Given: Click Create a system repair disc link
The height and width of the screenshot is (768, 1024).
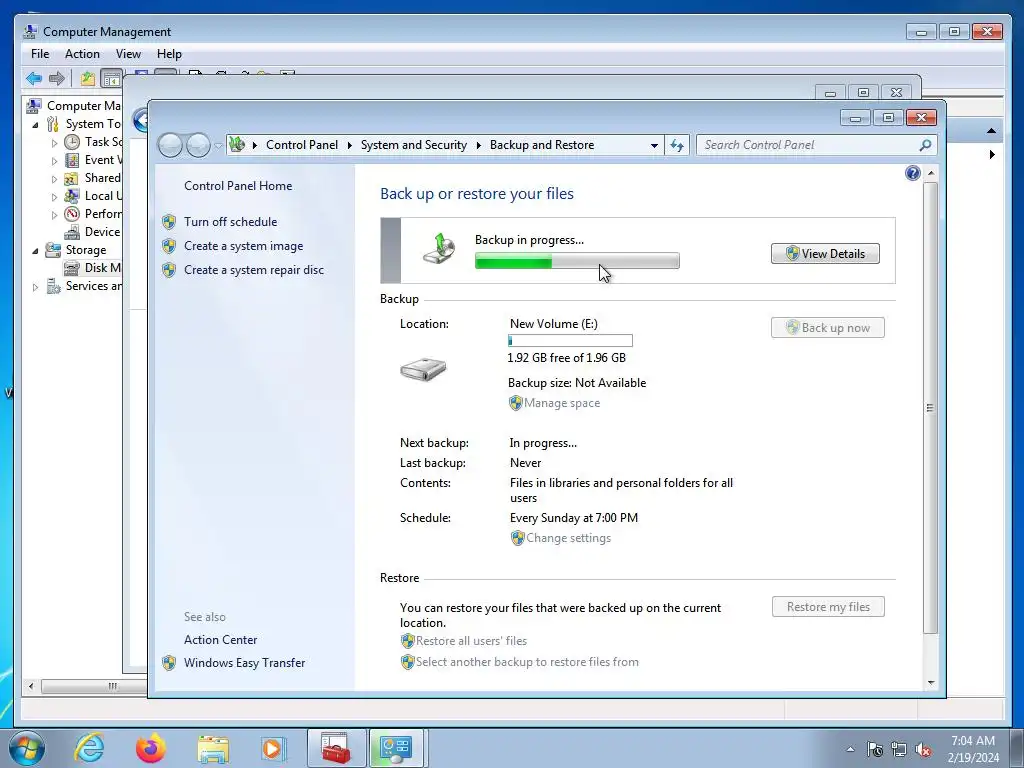Looking at the screenshot, I should click(254, 270).
